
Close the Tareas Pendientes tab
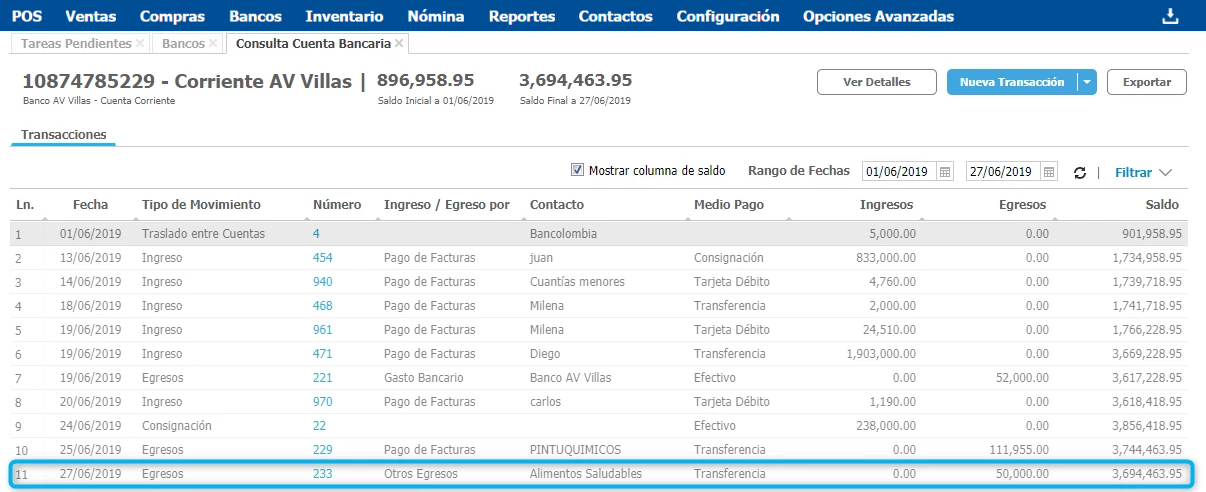pyautogui.click(x=140, y=44)
